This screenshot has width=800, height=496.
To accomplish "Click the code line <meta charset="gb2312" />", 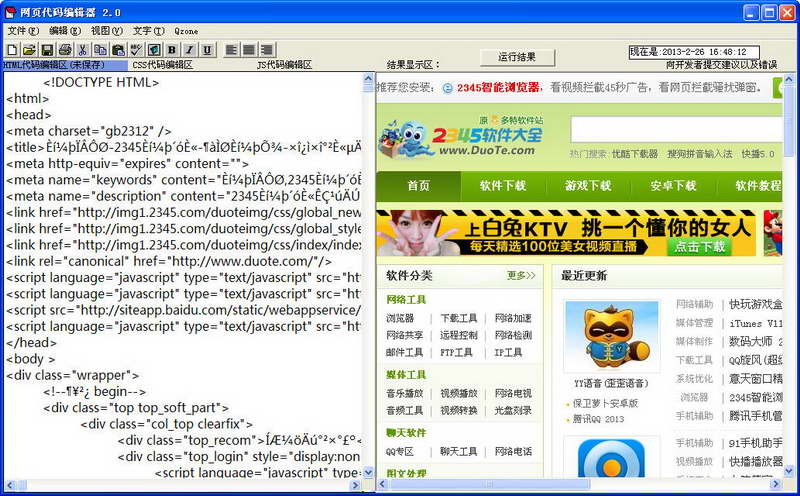I will tap(89, 131).
